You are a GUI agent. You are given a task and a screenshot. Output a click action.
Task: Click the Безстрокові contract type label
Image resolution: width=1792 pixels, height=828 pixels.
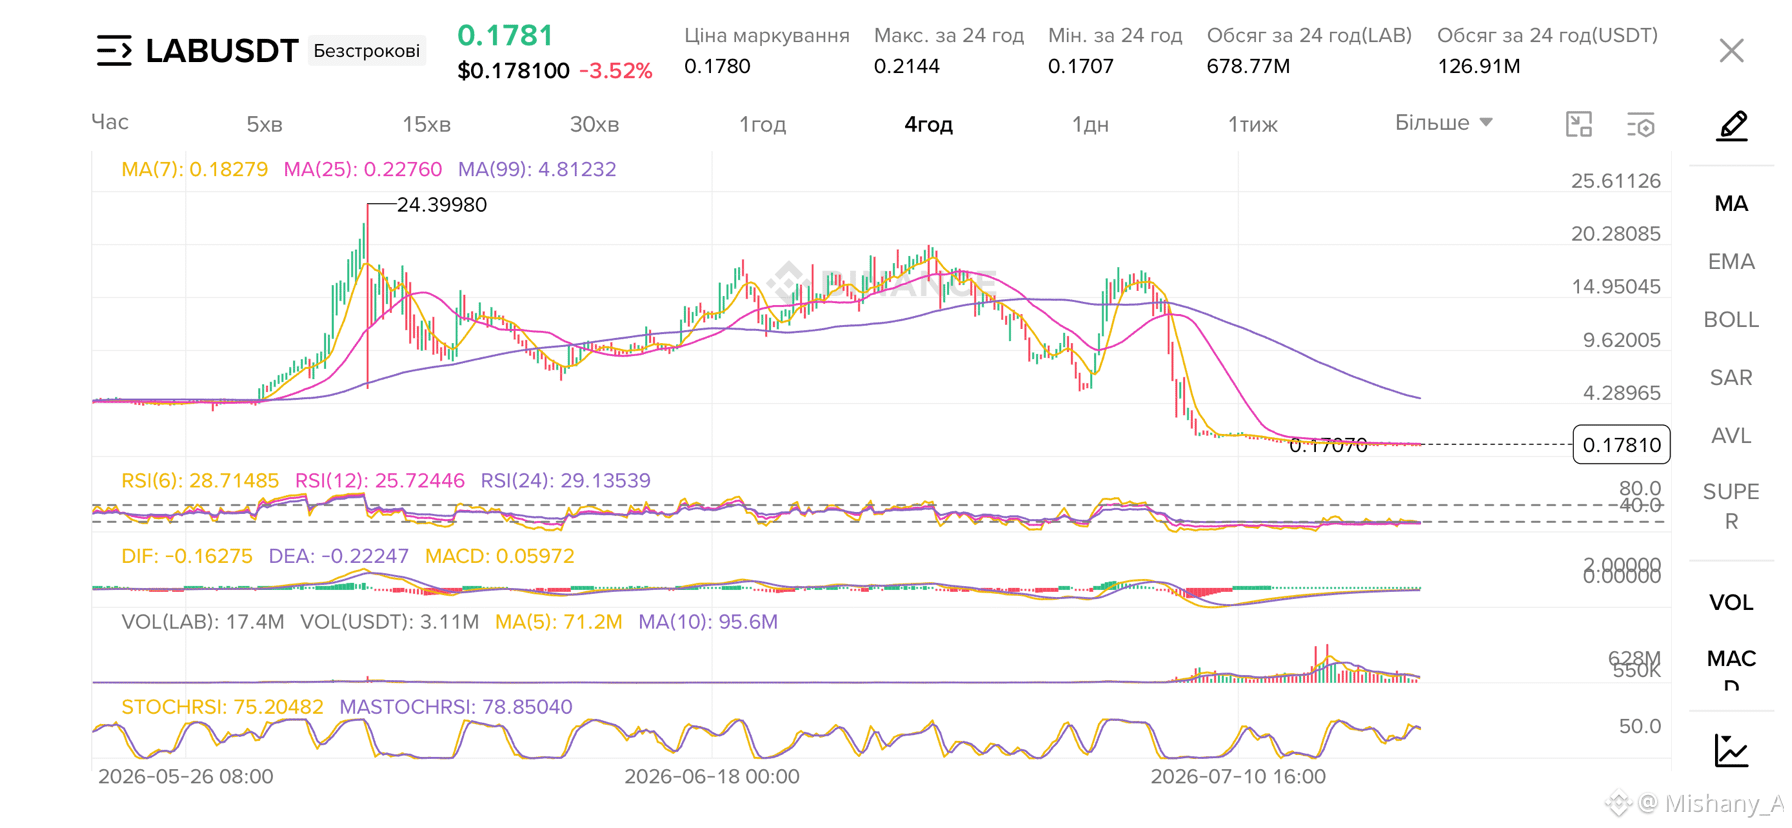pyautogui.click(x=367, y=51)
